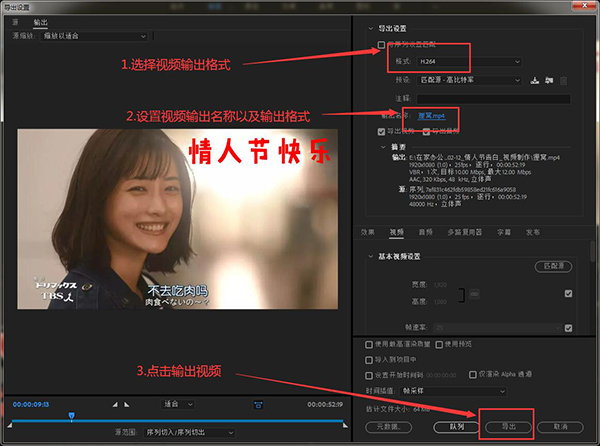The height and width of the screenshot is (446, 600).
Task: Toggle the 导出视频 checkbox
Action: (381, 132)
